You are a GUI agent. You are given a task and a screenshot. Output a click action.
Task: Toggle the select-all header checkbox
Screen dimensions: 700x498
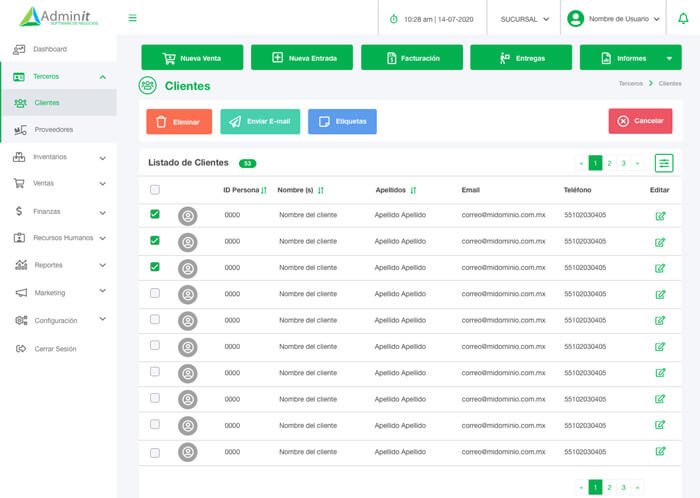155,190
